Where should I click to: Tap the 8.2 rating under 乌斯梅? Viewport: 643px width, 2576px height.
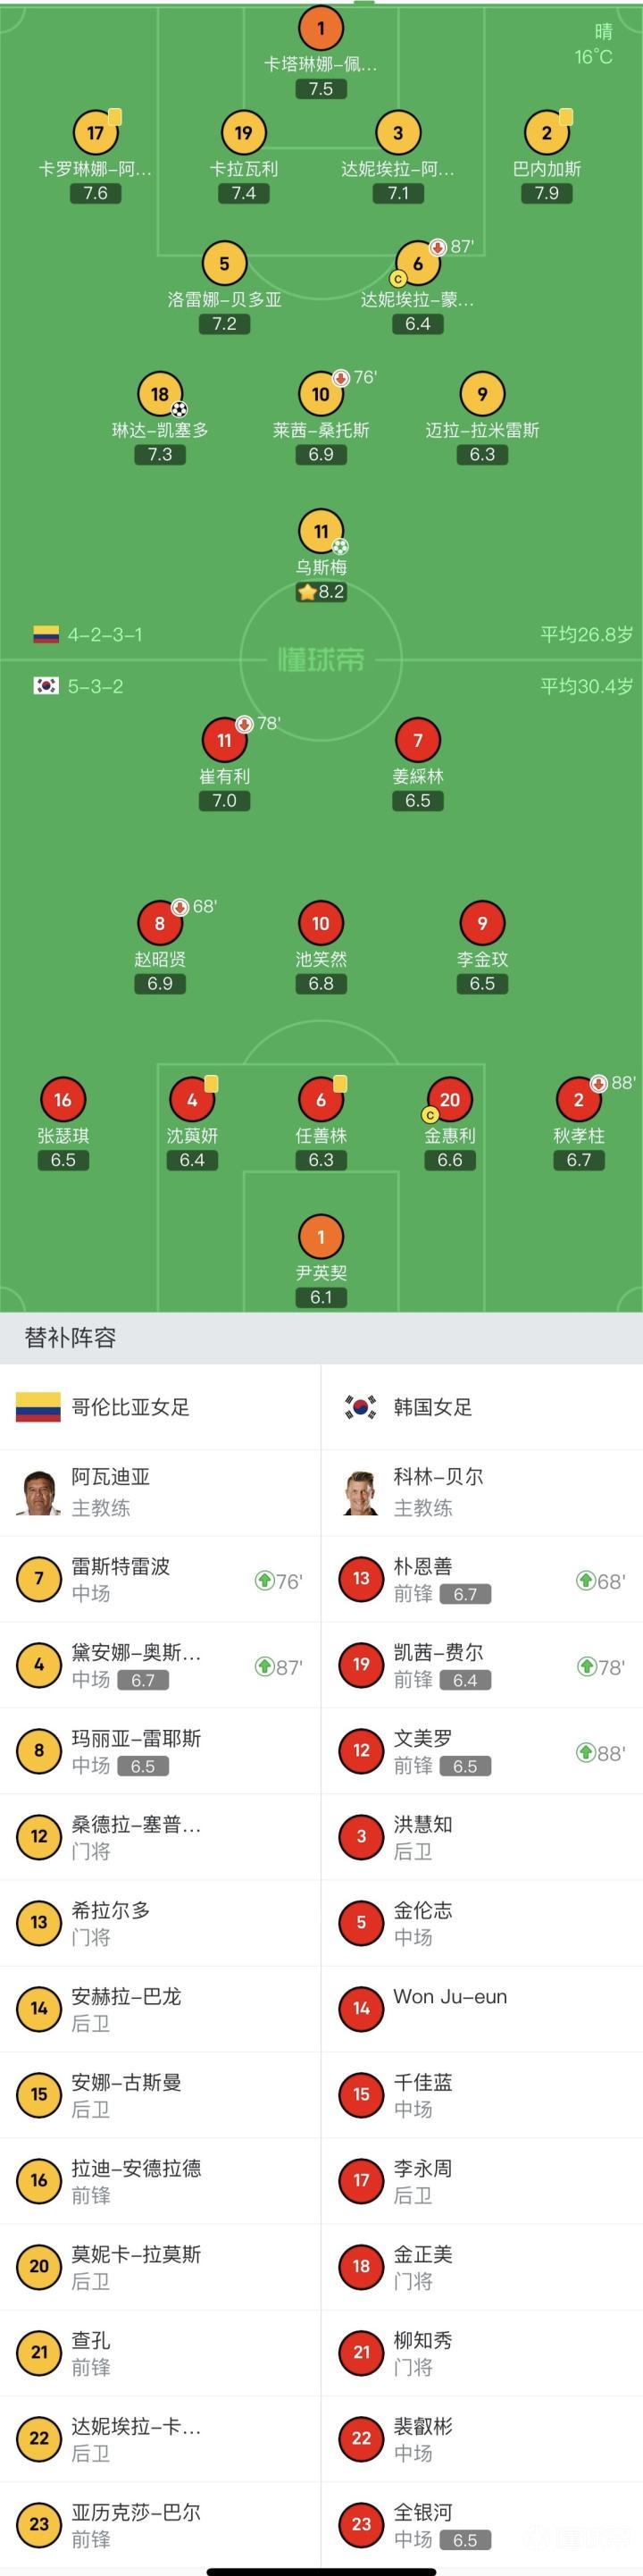322,592
